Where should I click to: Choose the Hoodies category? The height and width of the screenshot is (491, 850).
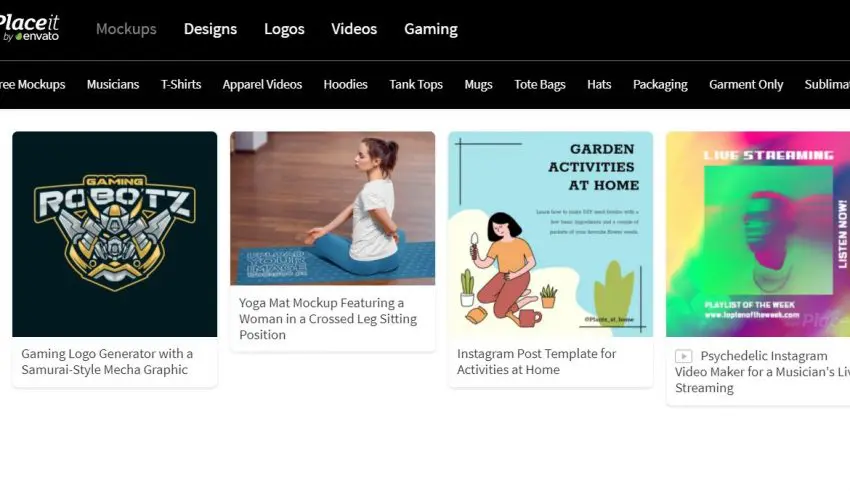click(345, 85)
